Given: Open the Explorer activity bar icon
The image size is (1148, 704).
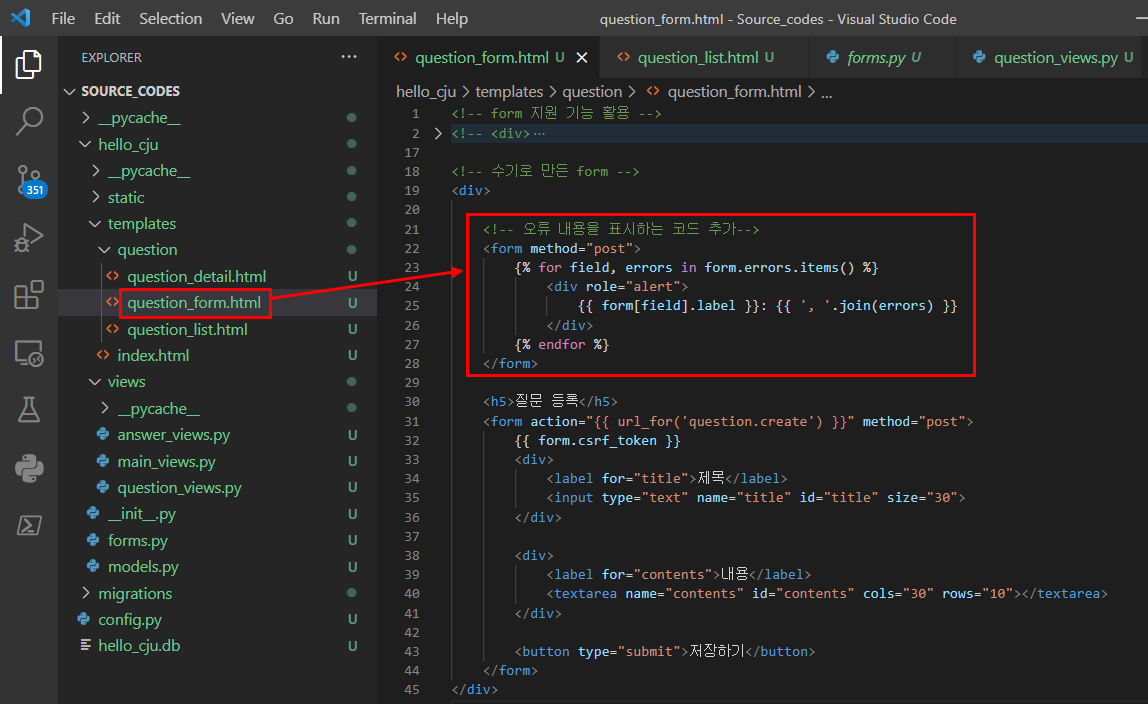Looking at the screenshot, I should [29, 64].
